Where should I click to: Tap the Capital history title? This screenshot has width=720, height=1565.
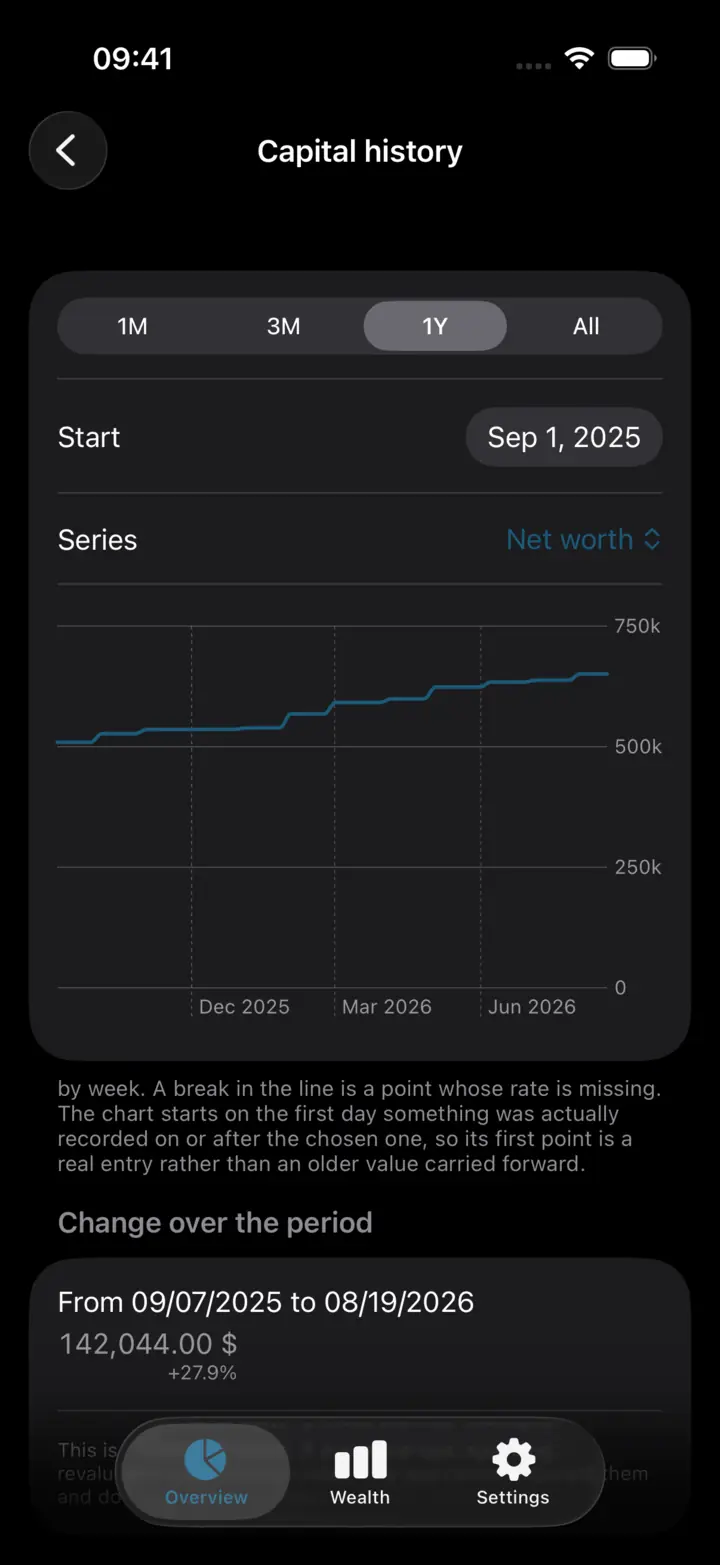[x=360, y=151]
